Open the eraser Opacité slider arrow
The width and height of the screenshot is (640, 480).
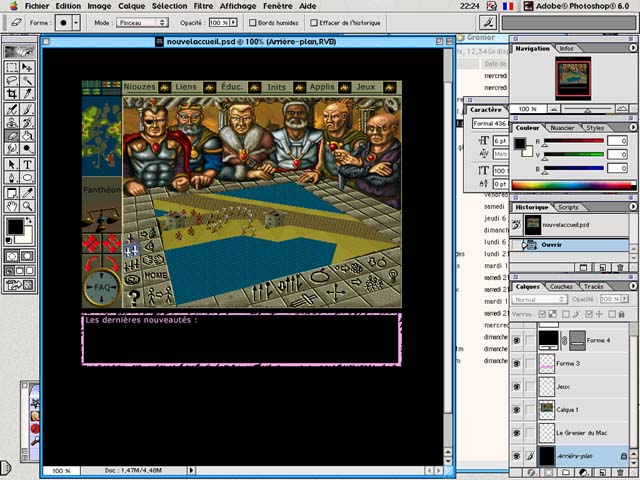pyautogui.click(x=233, y=23)
